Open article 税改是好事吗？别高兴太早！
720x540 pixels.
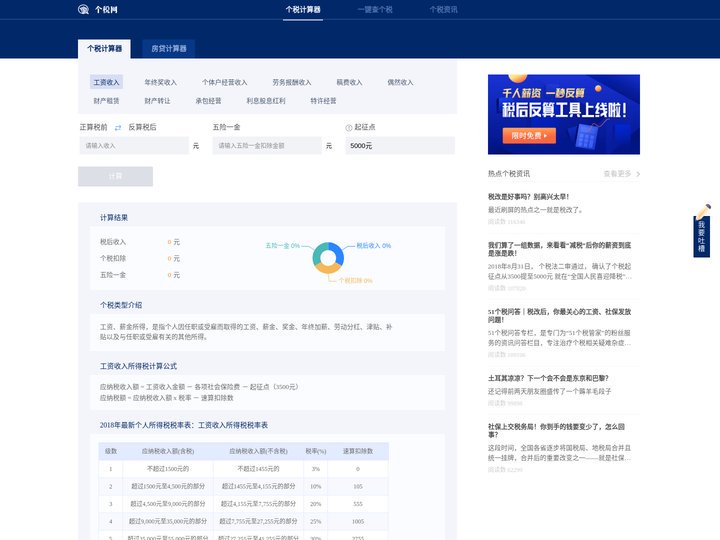pos(529,197)
